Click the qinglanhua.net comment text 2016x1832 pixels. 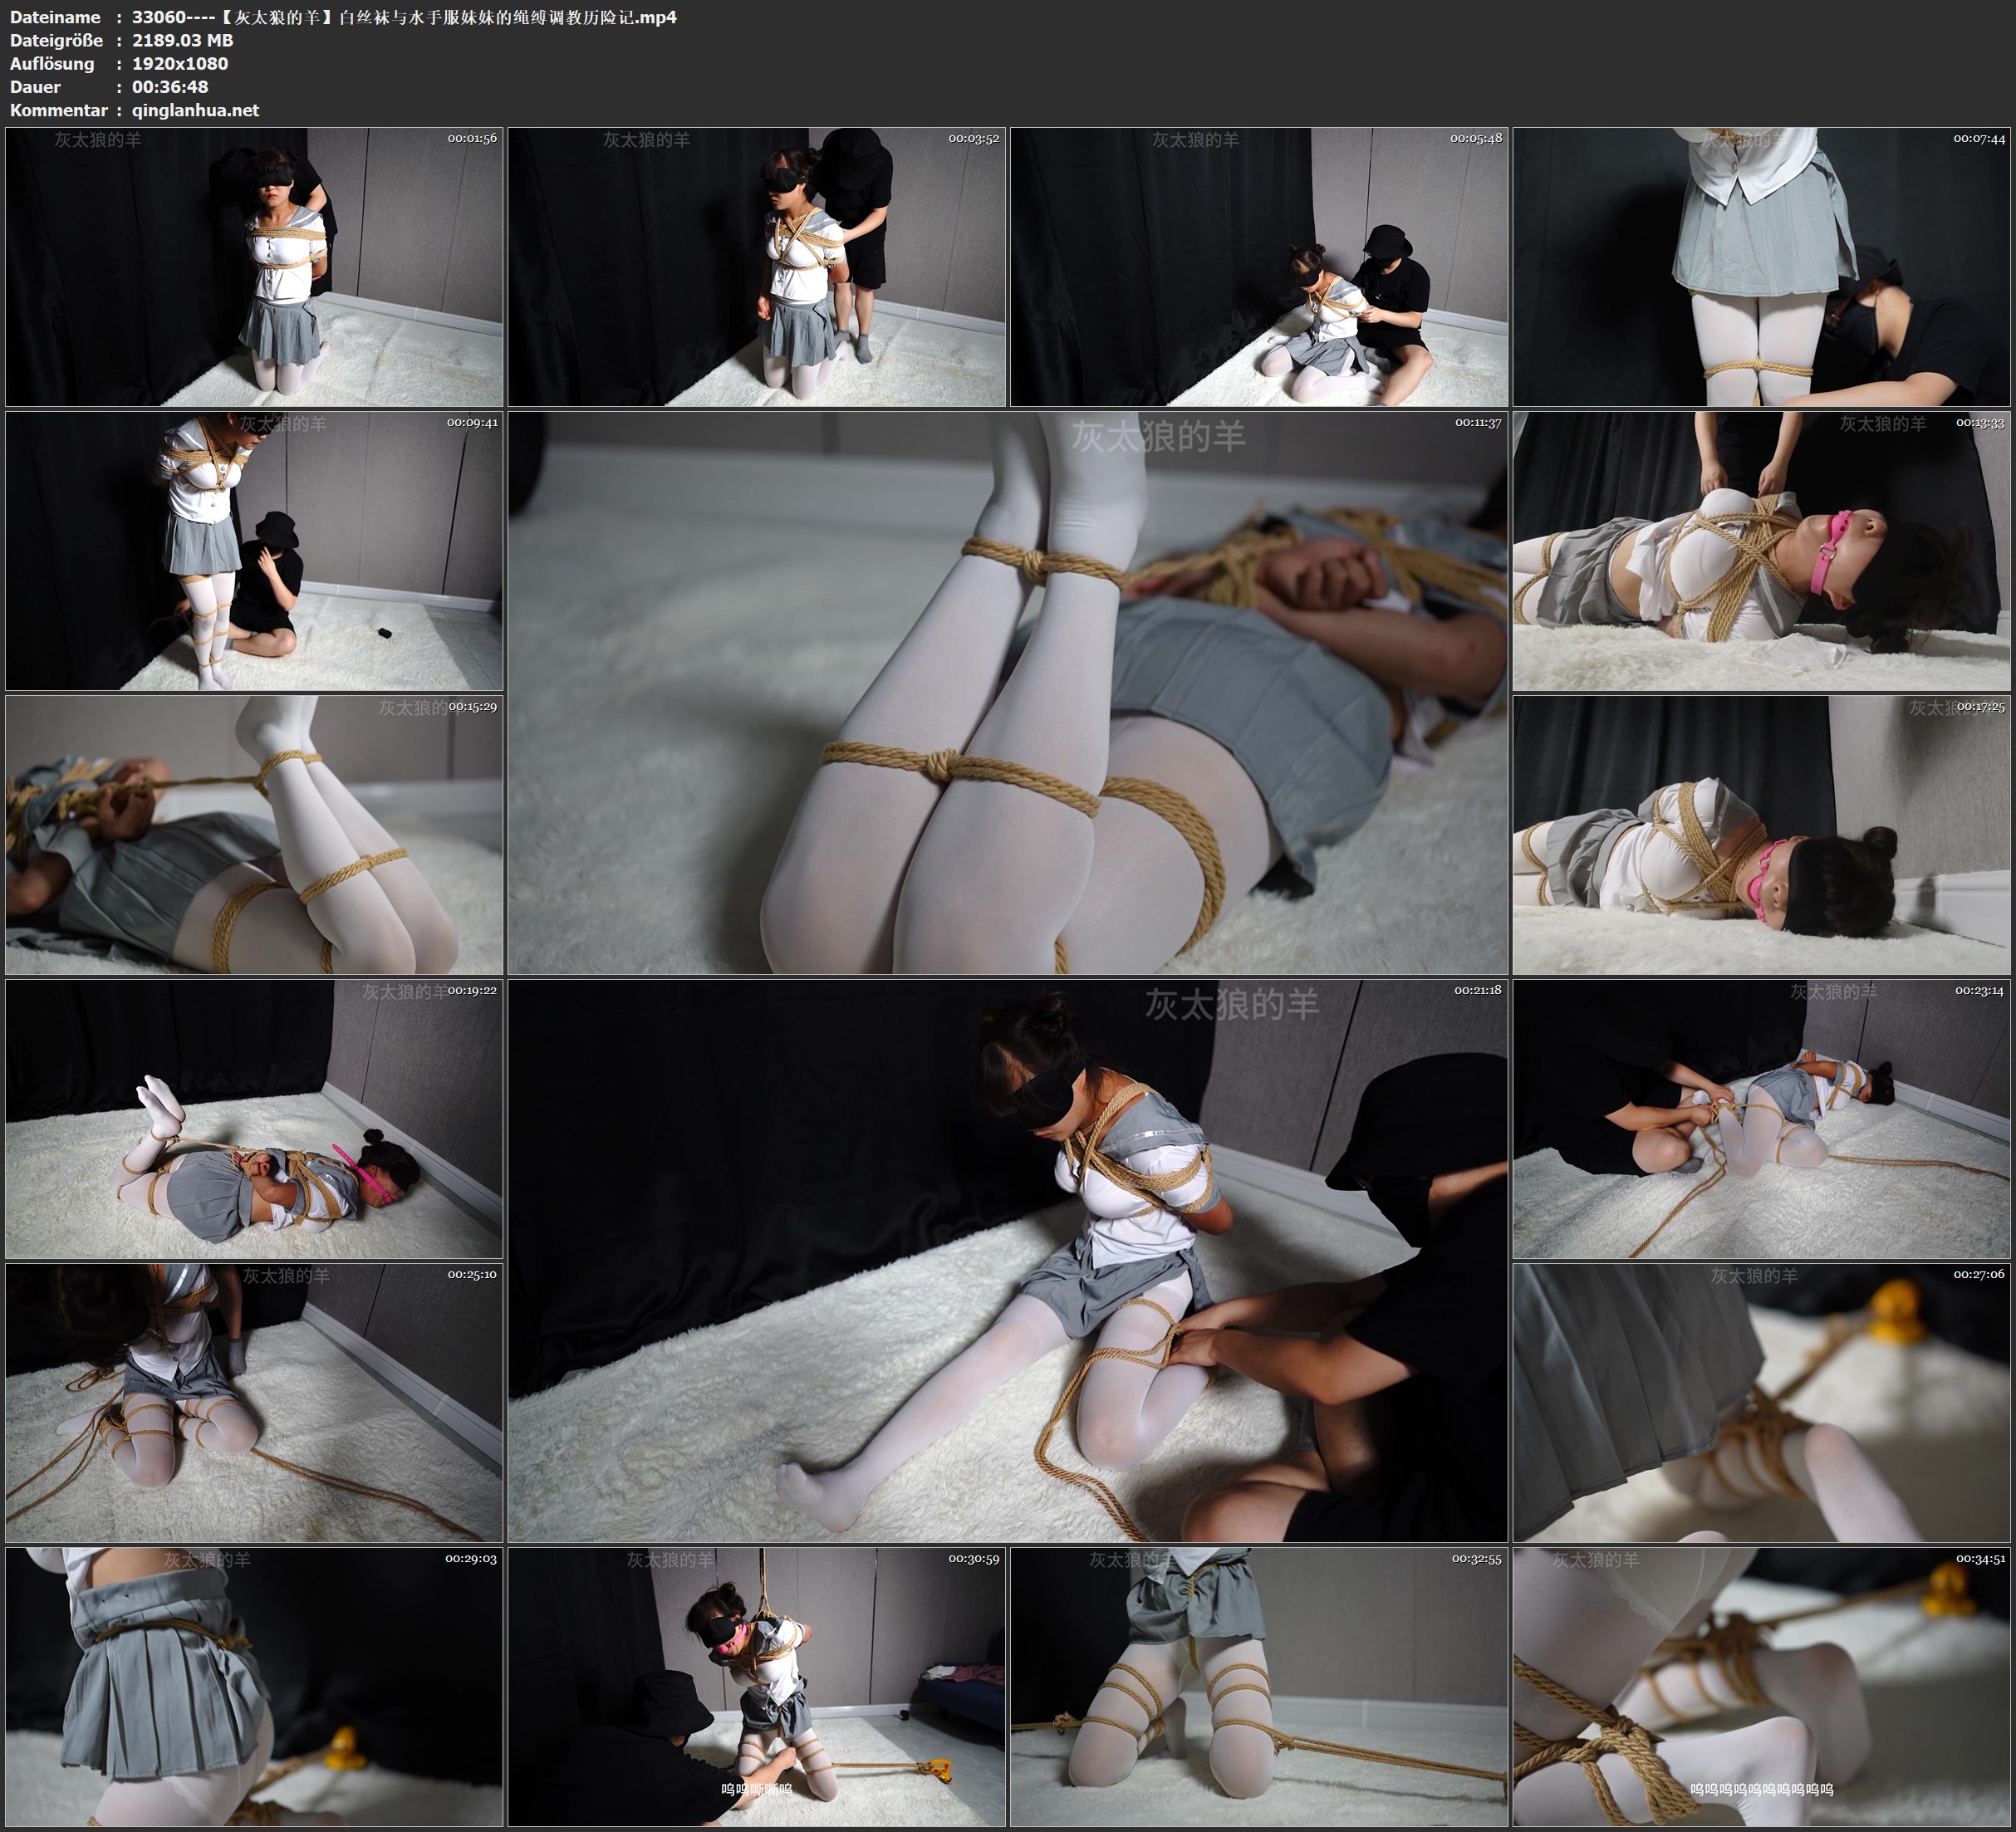[195, 110]
